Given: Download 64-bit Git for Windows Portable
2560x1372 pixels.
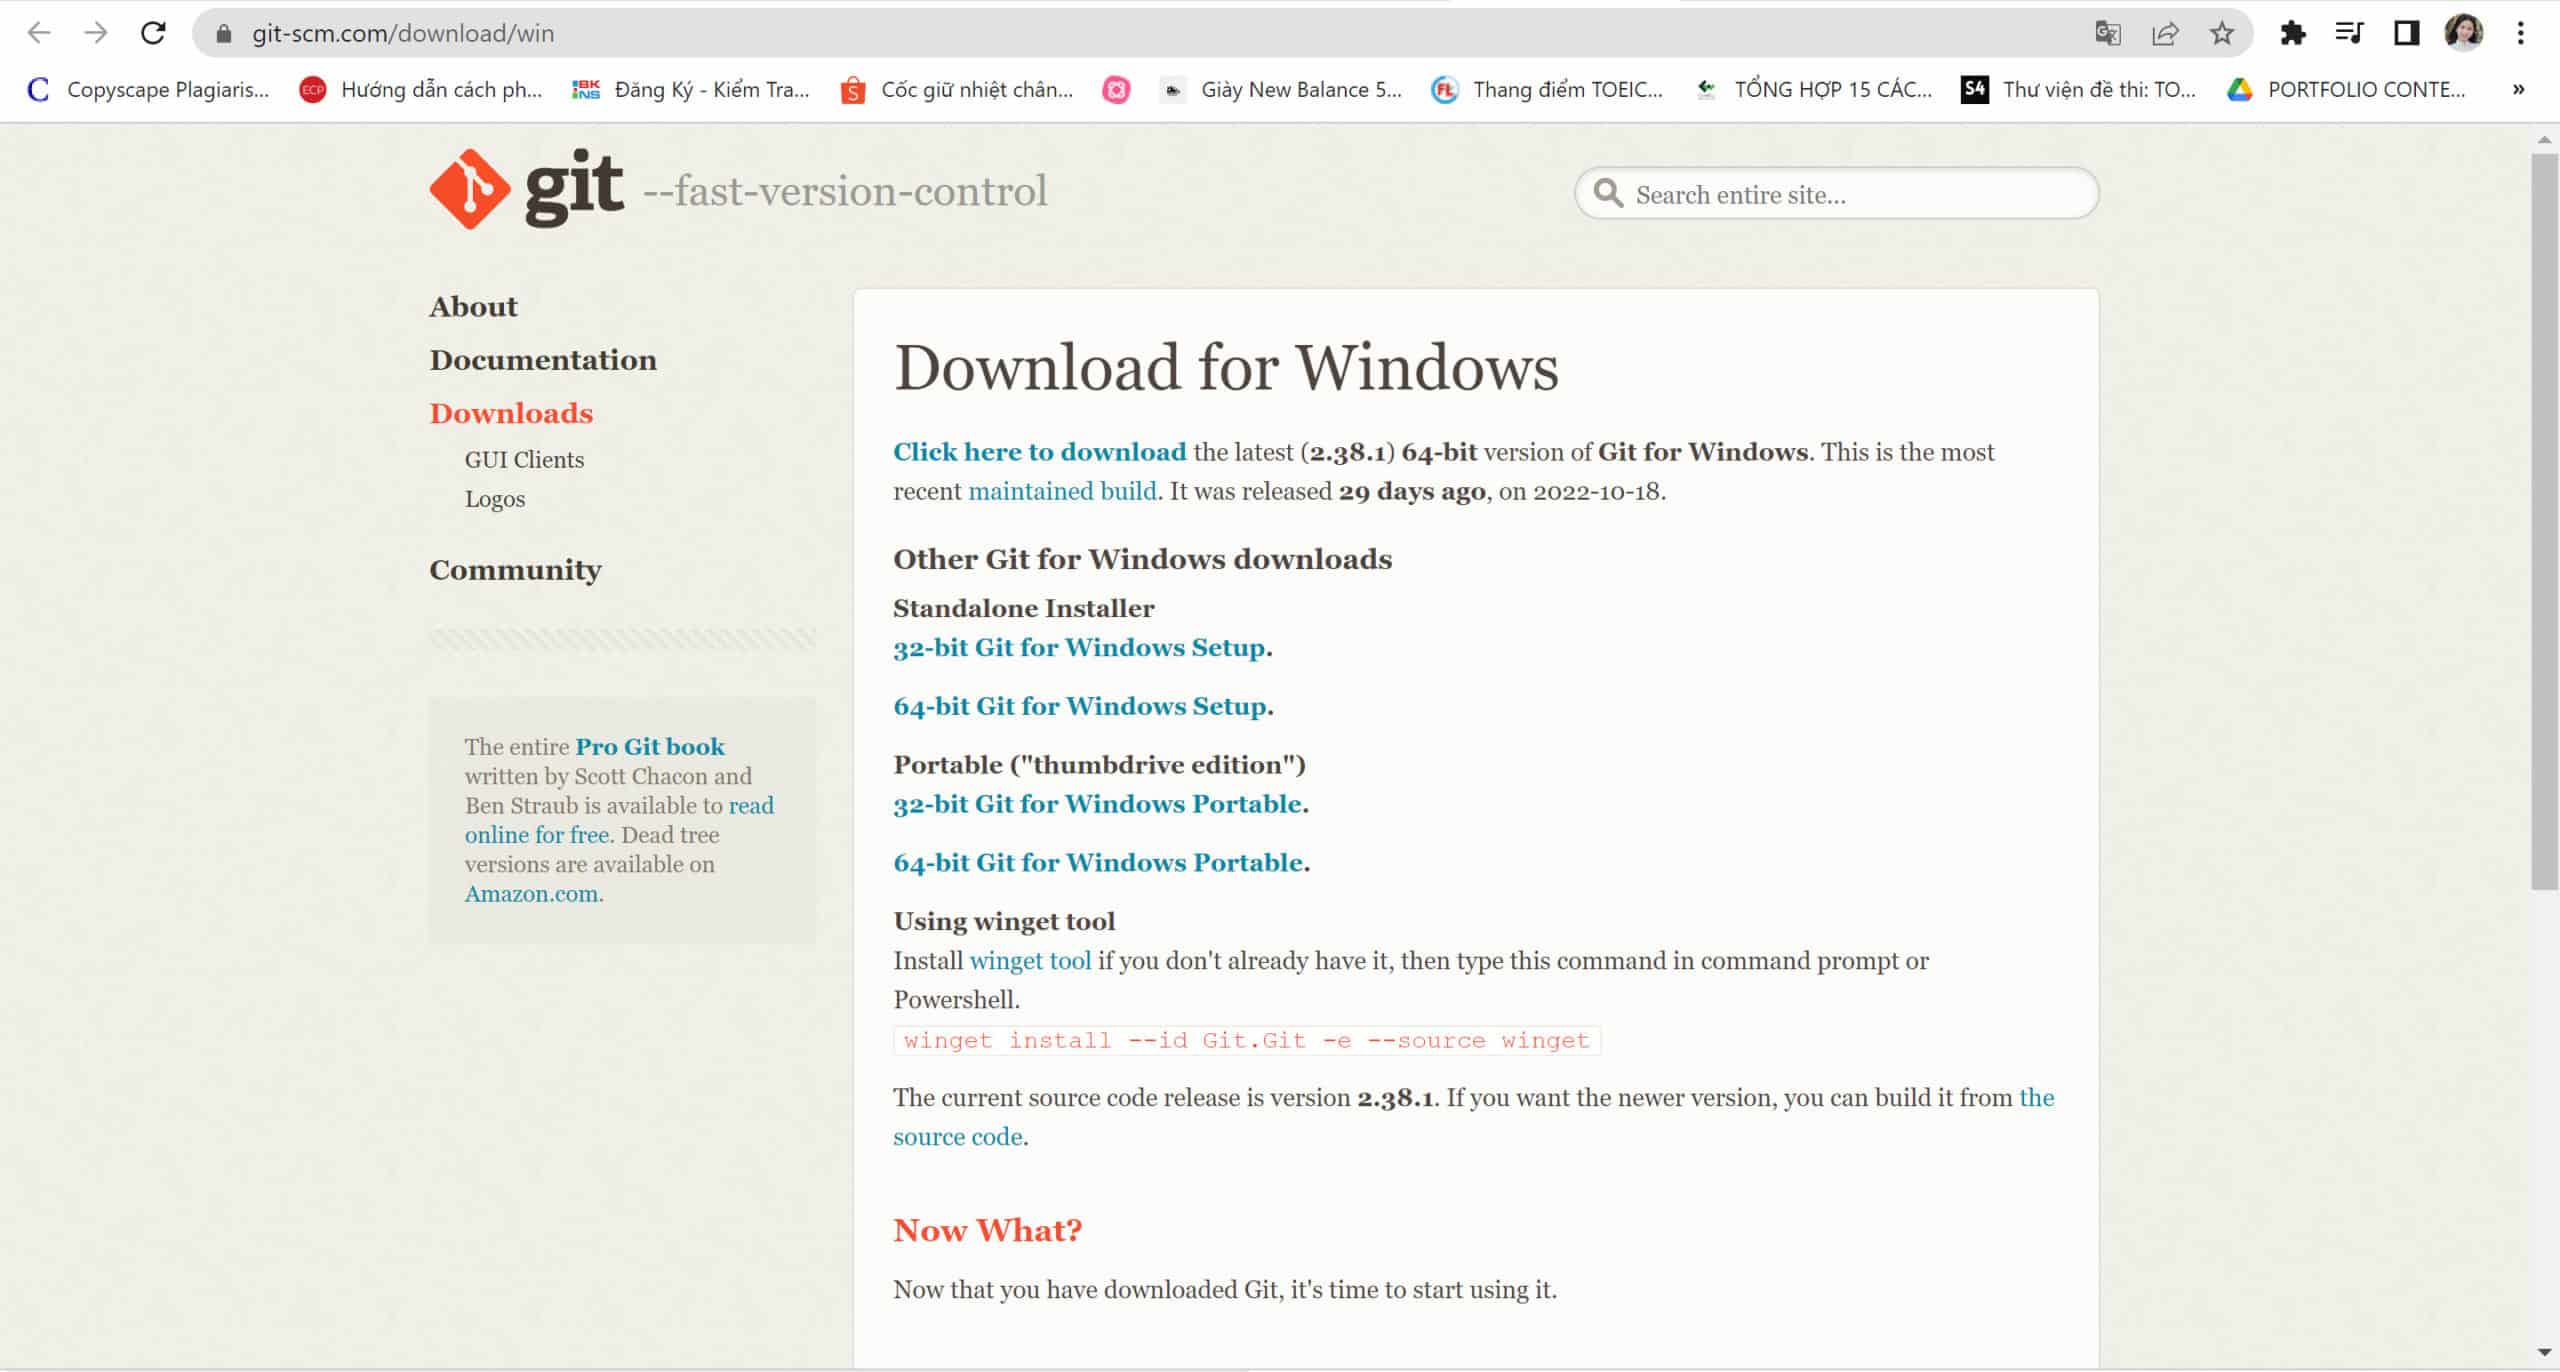Looking at the screenshot, I should pos(1098,862).
